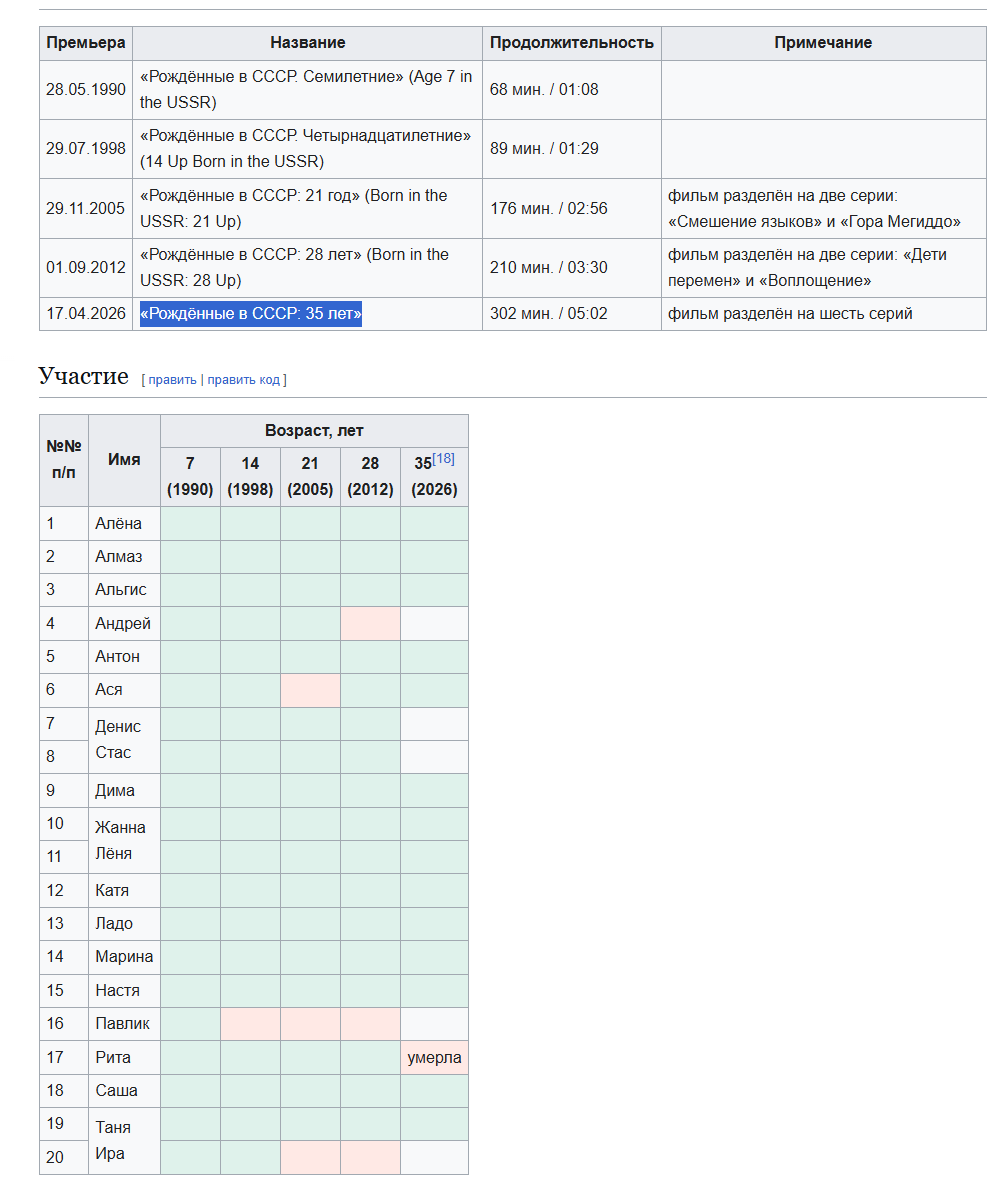Screen dimensions: 1005x1196
Task: Click the Примечание column header
Action: click(824, 43)
